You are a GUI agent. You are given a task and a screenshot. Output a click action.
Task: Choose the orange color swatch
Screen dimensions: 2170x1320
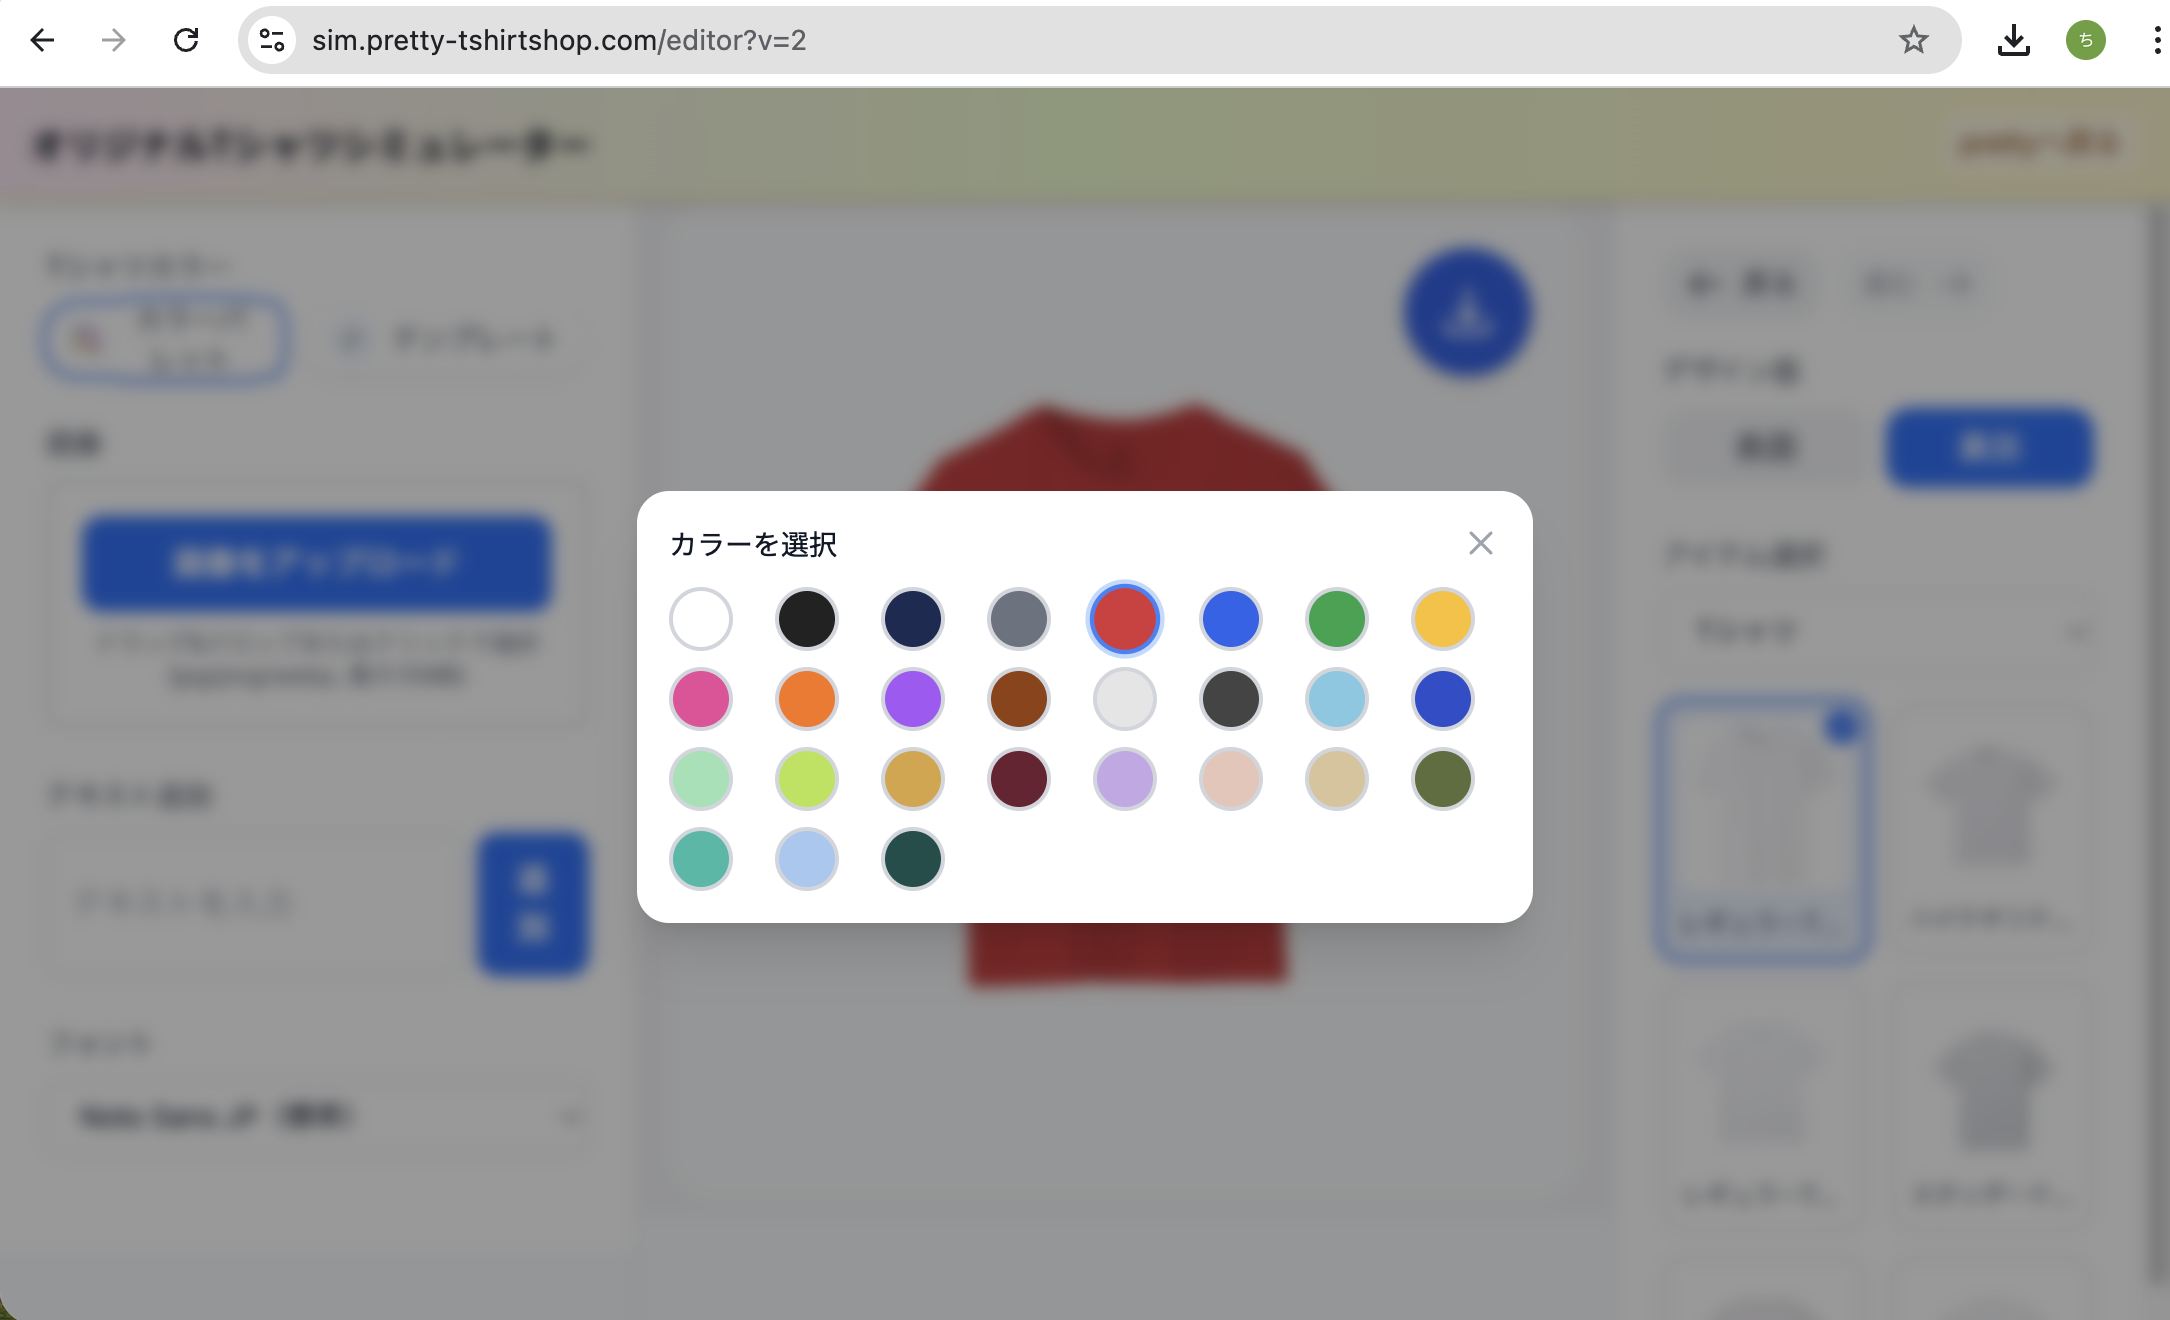click(807, 699)
